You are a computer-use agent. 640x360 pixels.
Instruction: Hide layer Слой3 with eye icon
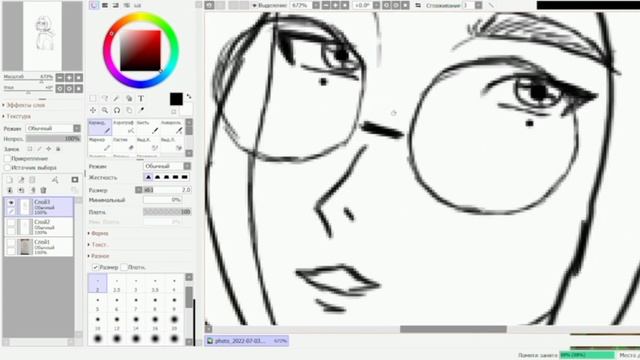click(11, 202)
